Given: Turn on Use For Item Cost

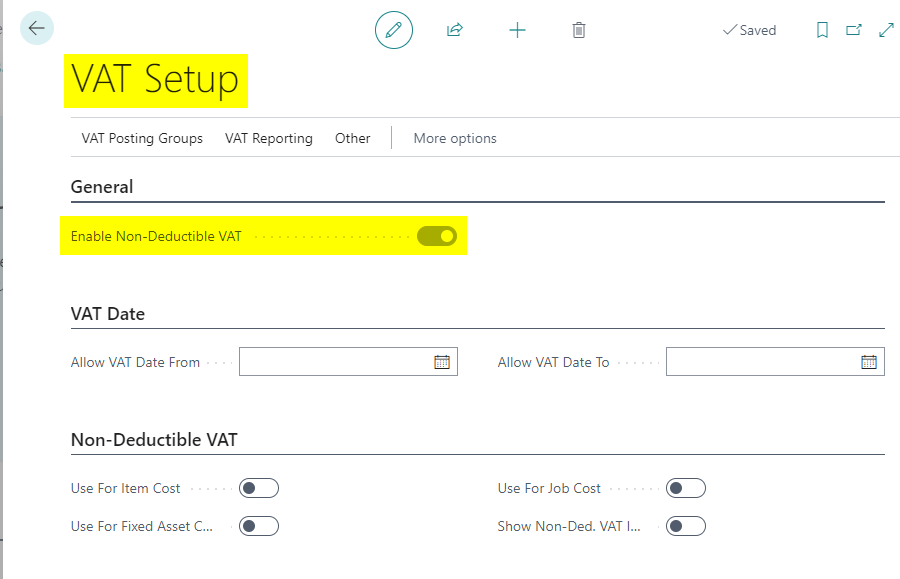Looking at the screenshot, I should [x=259, y=488].
